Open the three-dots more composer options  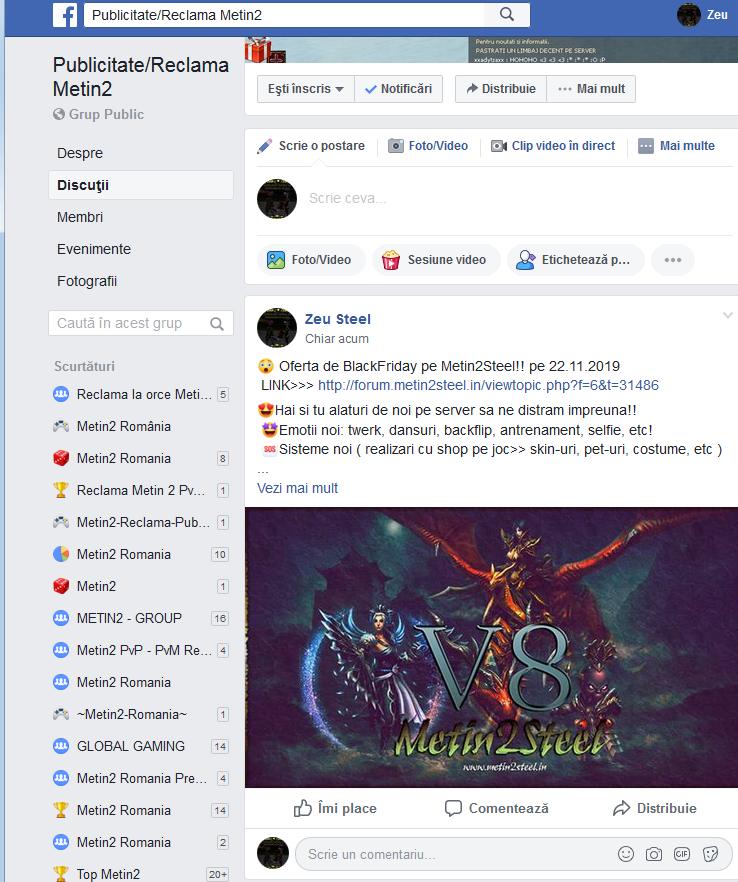[x=673, y=260]
